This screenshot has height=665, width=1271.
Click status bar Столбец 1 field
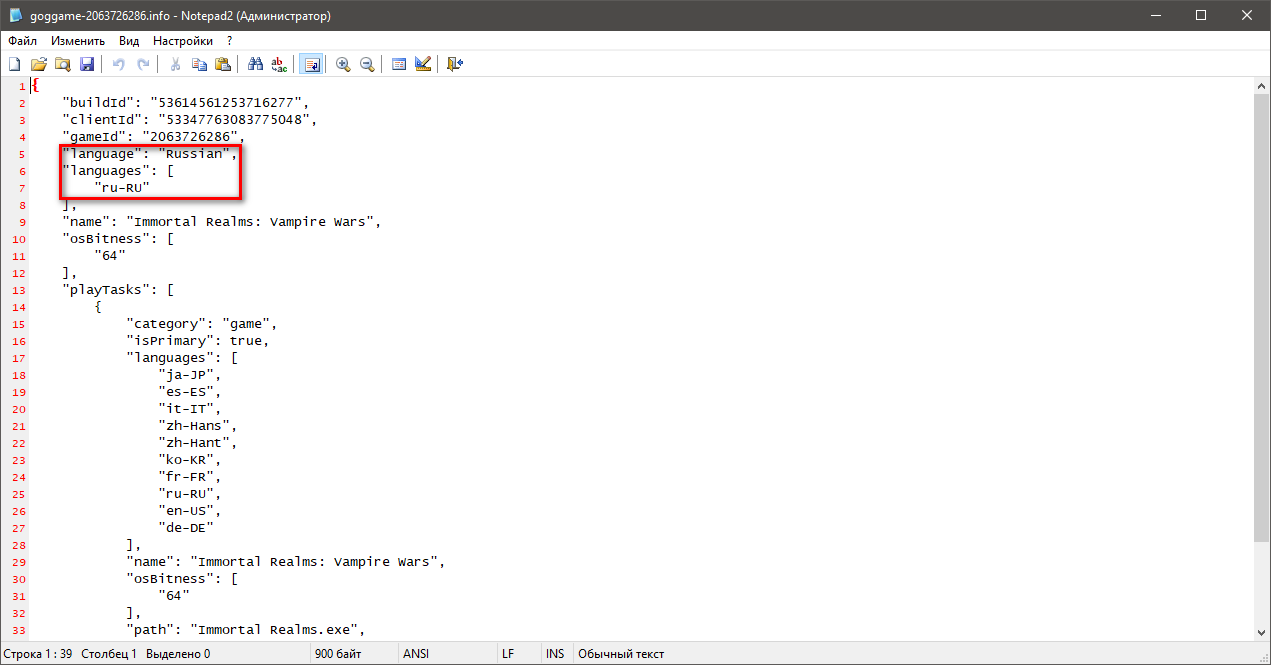point(109,654)
